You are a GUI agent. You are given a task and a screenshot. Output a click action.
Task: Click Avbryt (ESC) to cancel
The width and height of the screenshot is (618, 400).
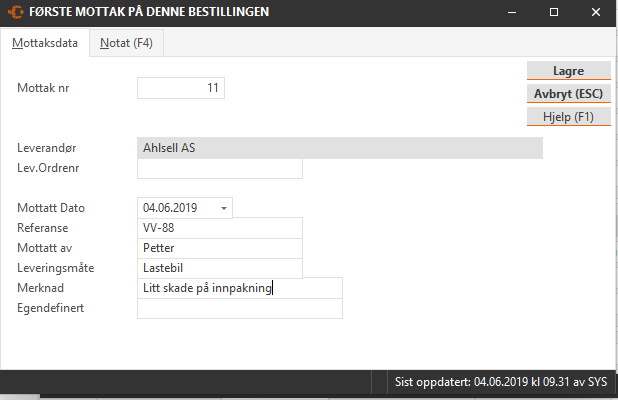pyautogui.click(x=568, y=94)
